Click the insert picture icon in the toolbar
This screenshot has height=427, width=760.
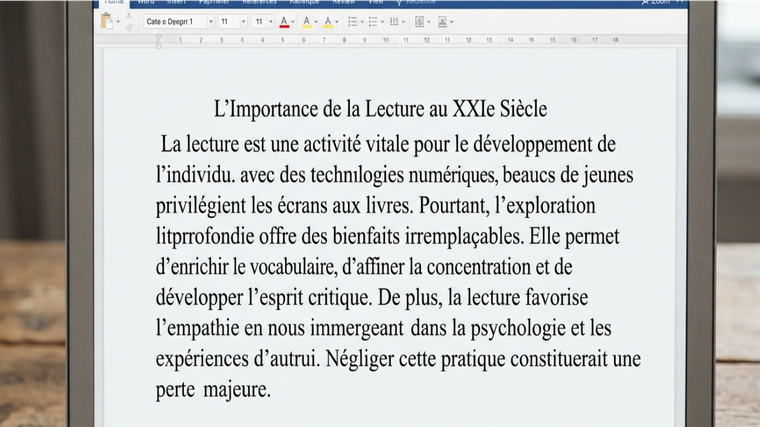click(x=443, y=22)
